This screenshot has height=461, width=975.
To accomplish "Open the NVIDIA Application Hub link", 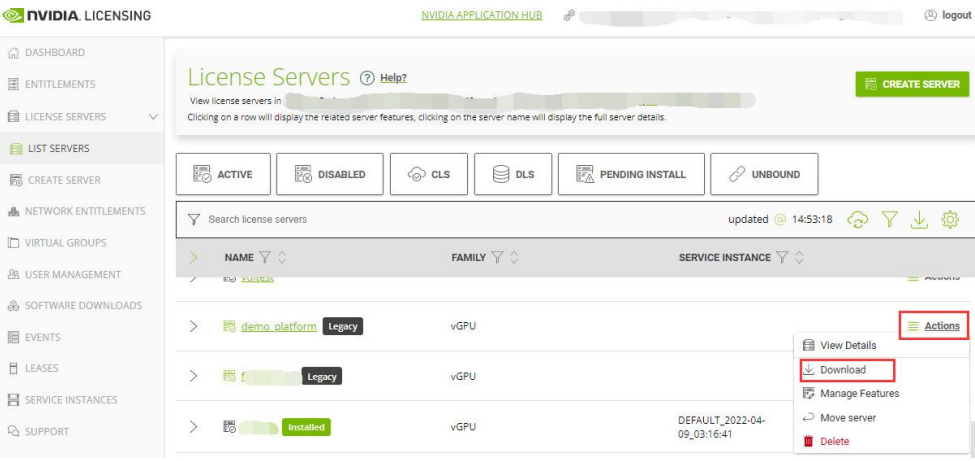I will (481, 16).
